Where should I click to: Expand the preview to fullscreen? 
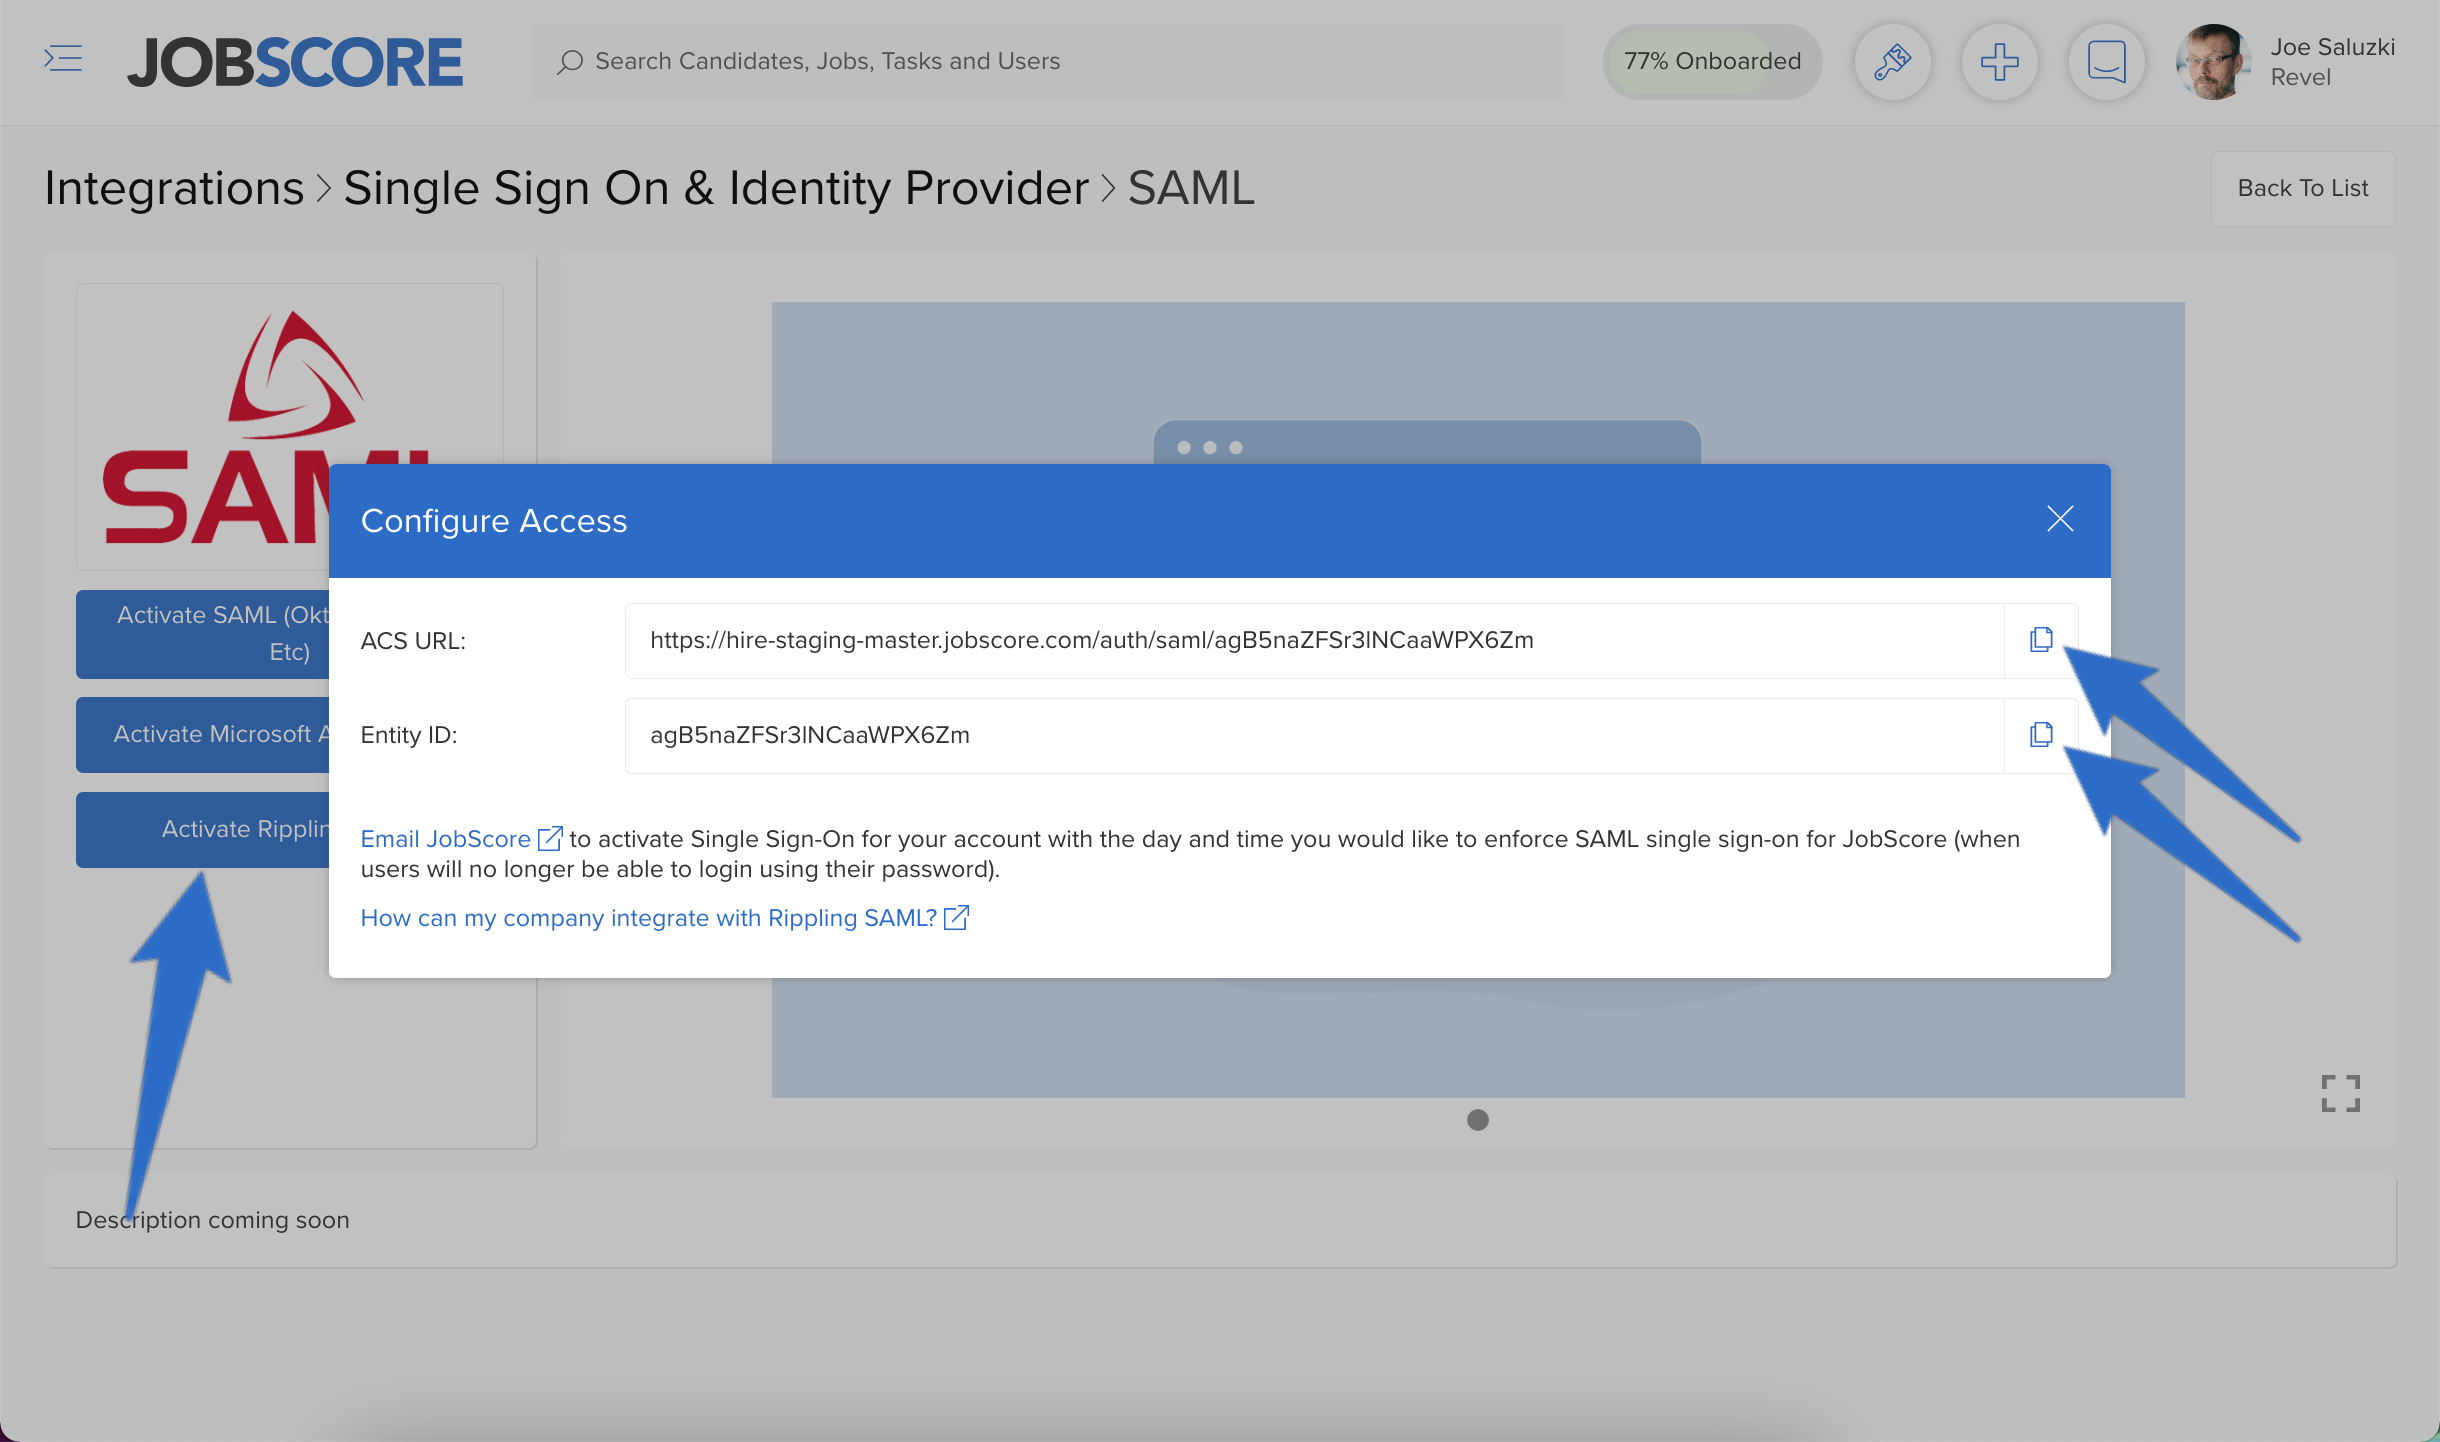click(2340, 1093)
